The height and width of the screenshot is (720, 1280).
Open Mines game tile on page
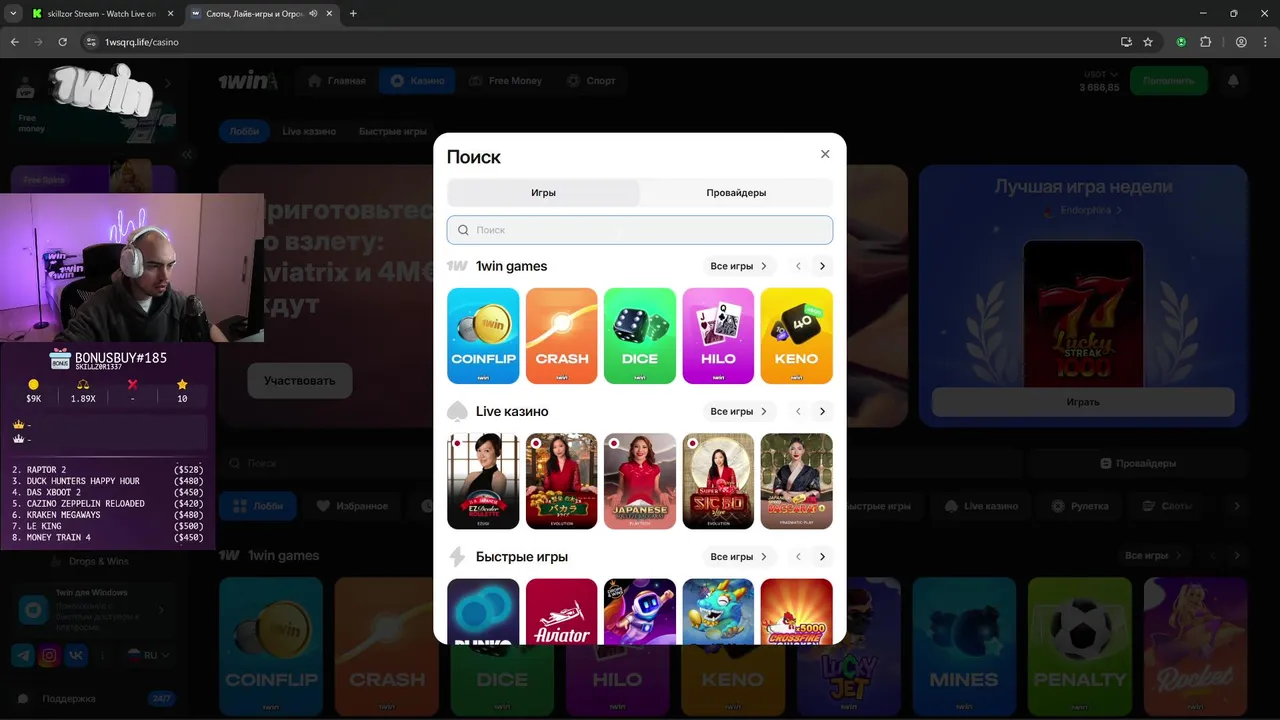click(964, 647)
